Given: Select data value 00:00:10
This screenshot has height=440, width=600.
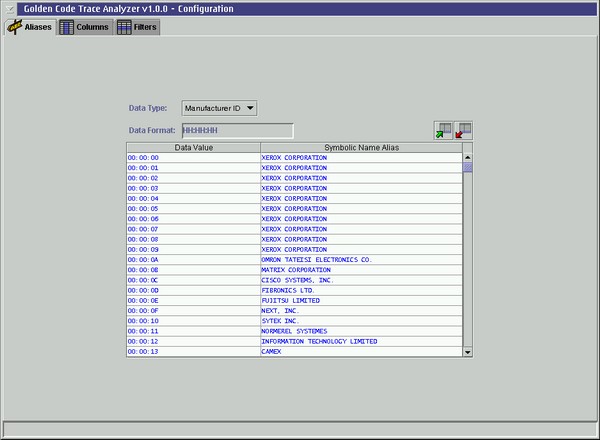Looking at the screenshot, I should click(194, 321).
